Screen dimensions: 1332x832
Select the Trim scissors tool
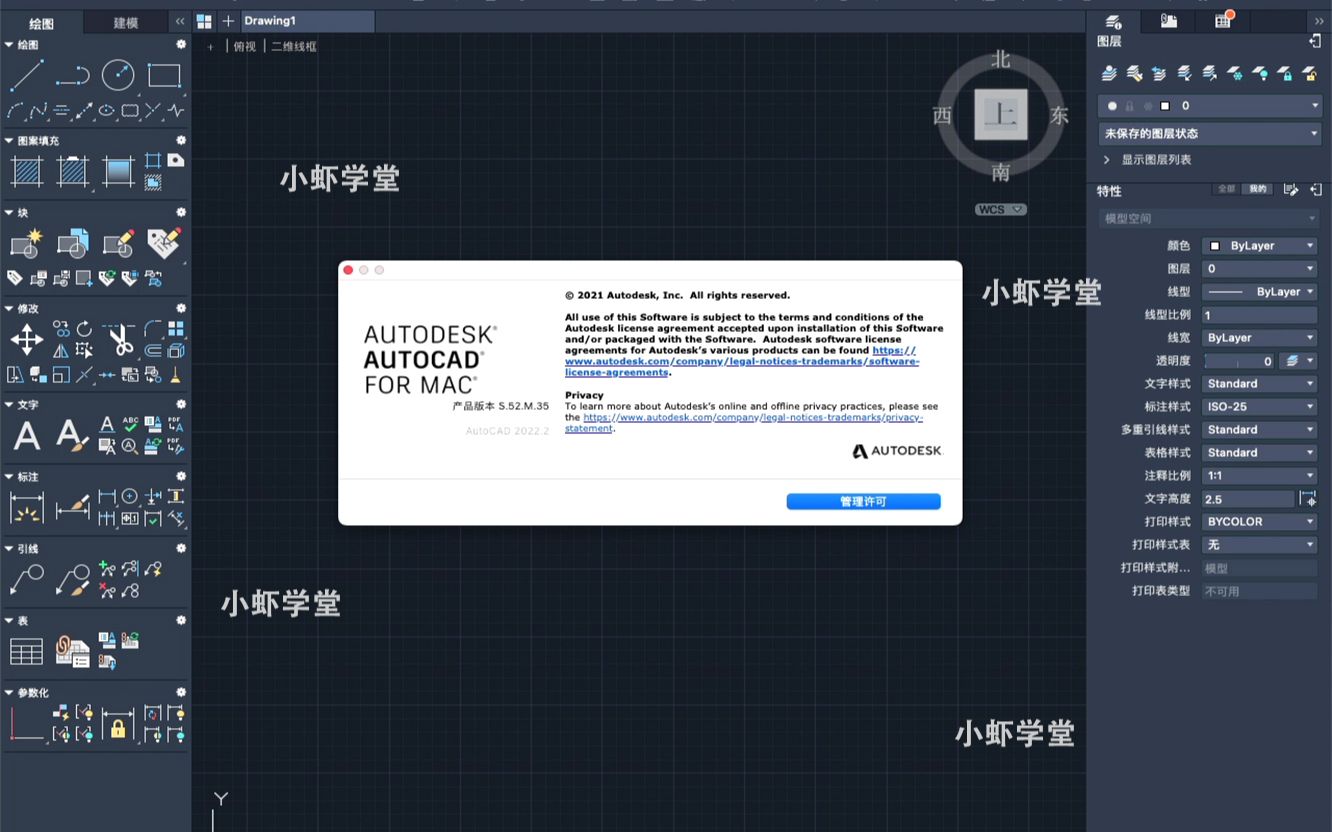(120, 340)
